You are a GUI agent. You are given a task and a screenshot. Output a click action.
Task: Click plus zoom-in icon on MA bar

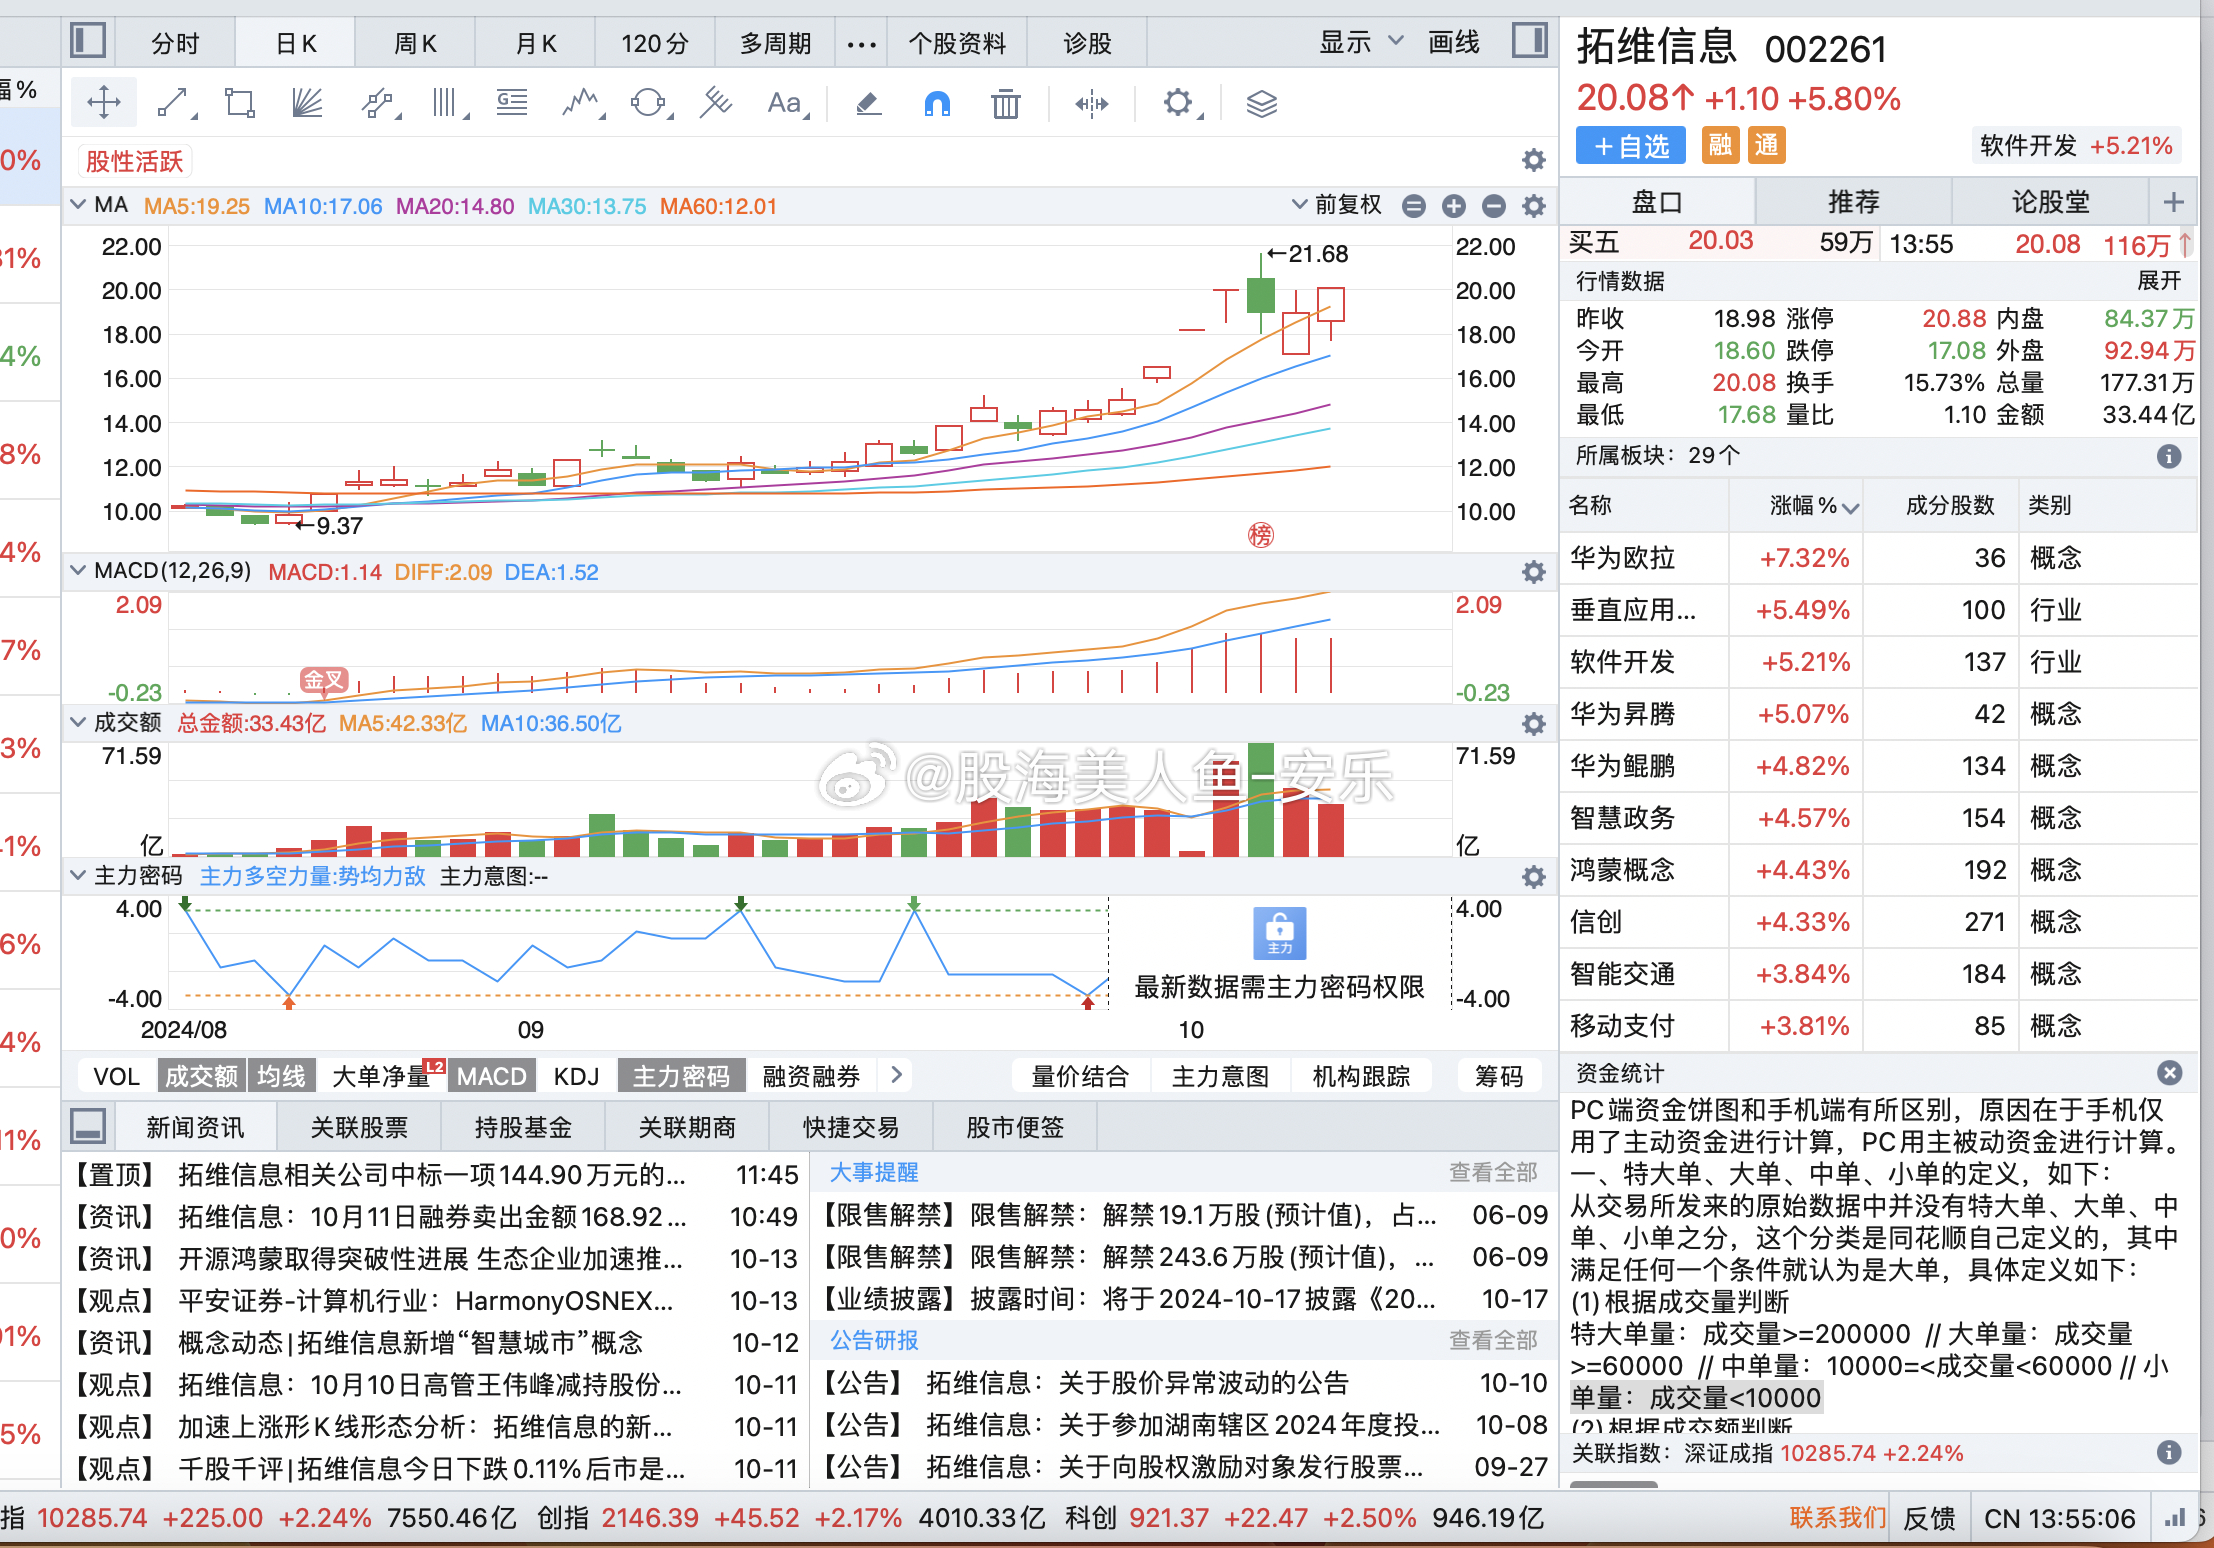1453,206
